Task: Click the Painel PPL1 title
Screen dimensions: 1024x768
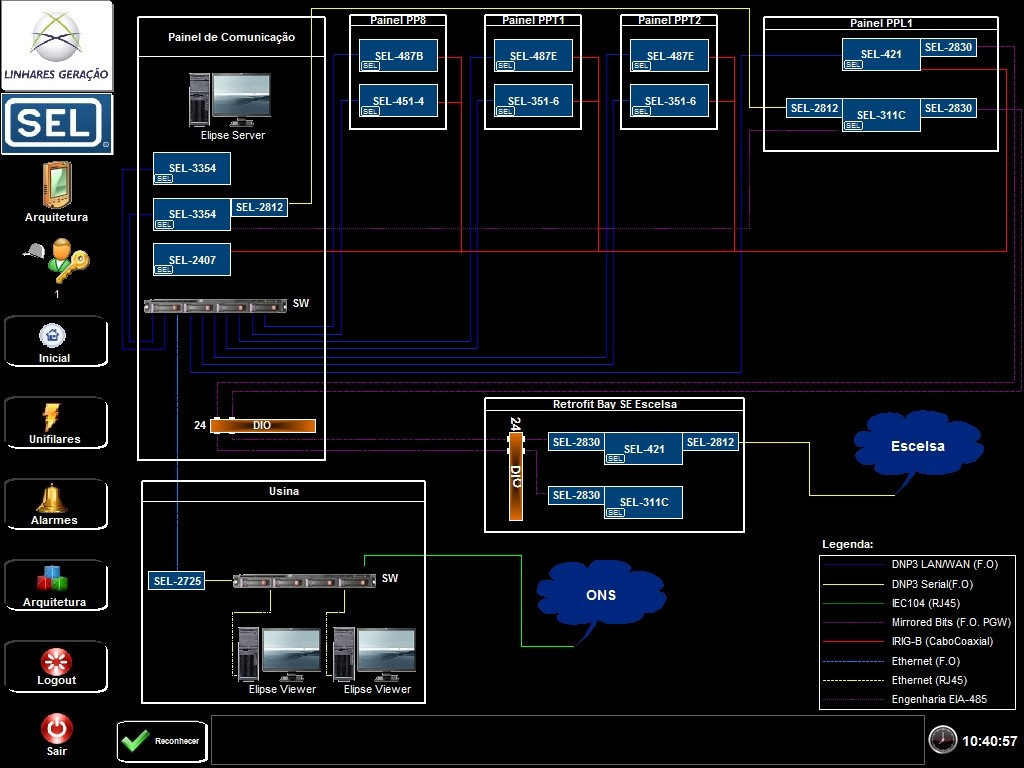Action: [x=881, y=23]
